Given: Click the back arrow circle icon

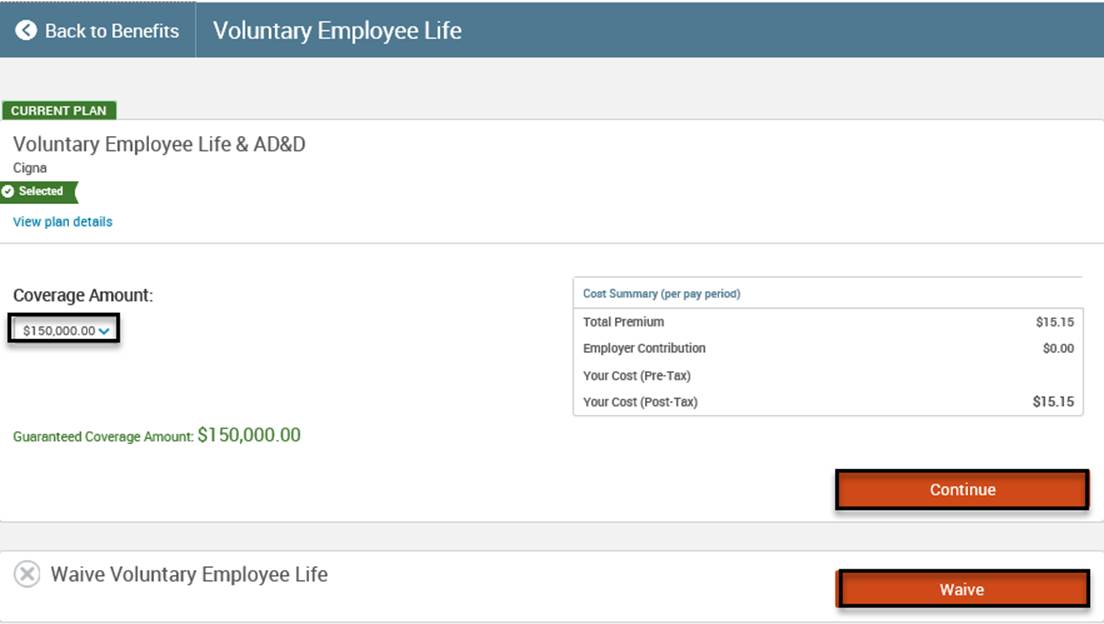Looking at the screenshot, I should click(26, 31).
